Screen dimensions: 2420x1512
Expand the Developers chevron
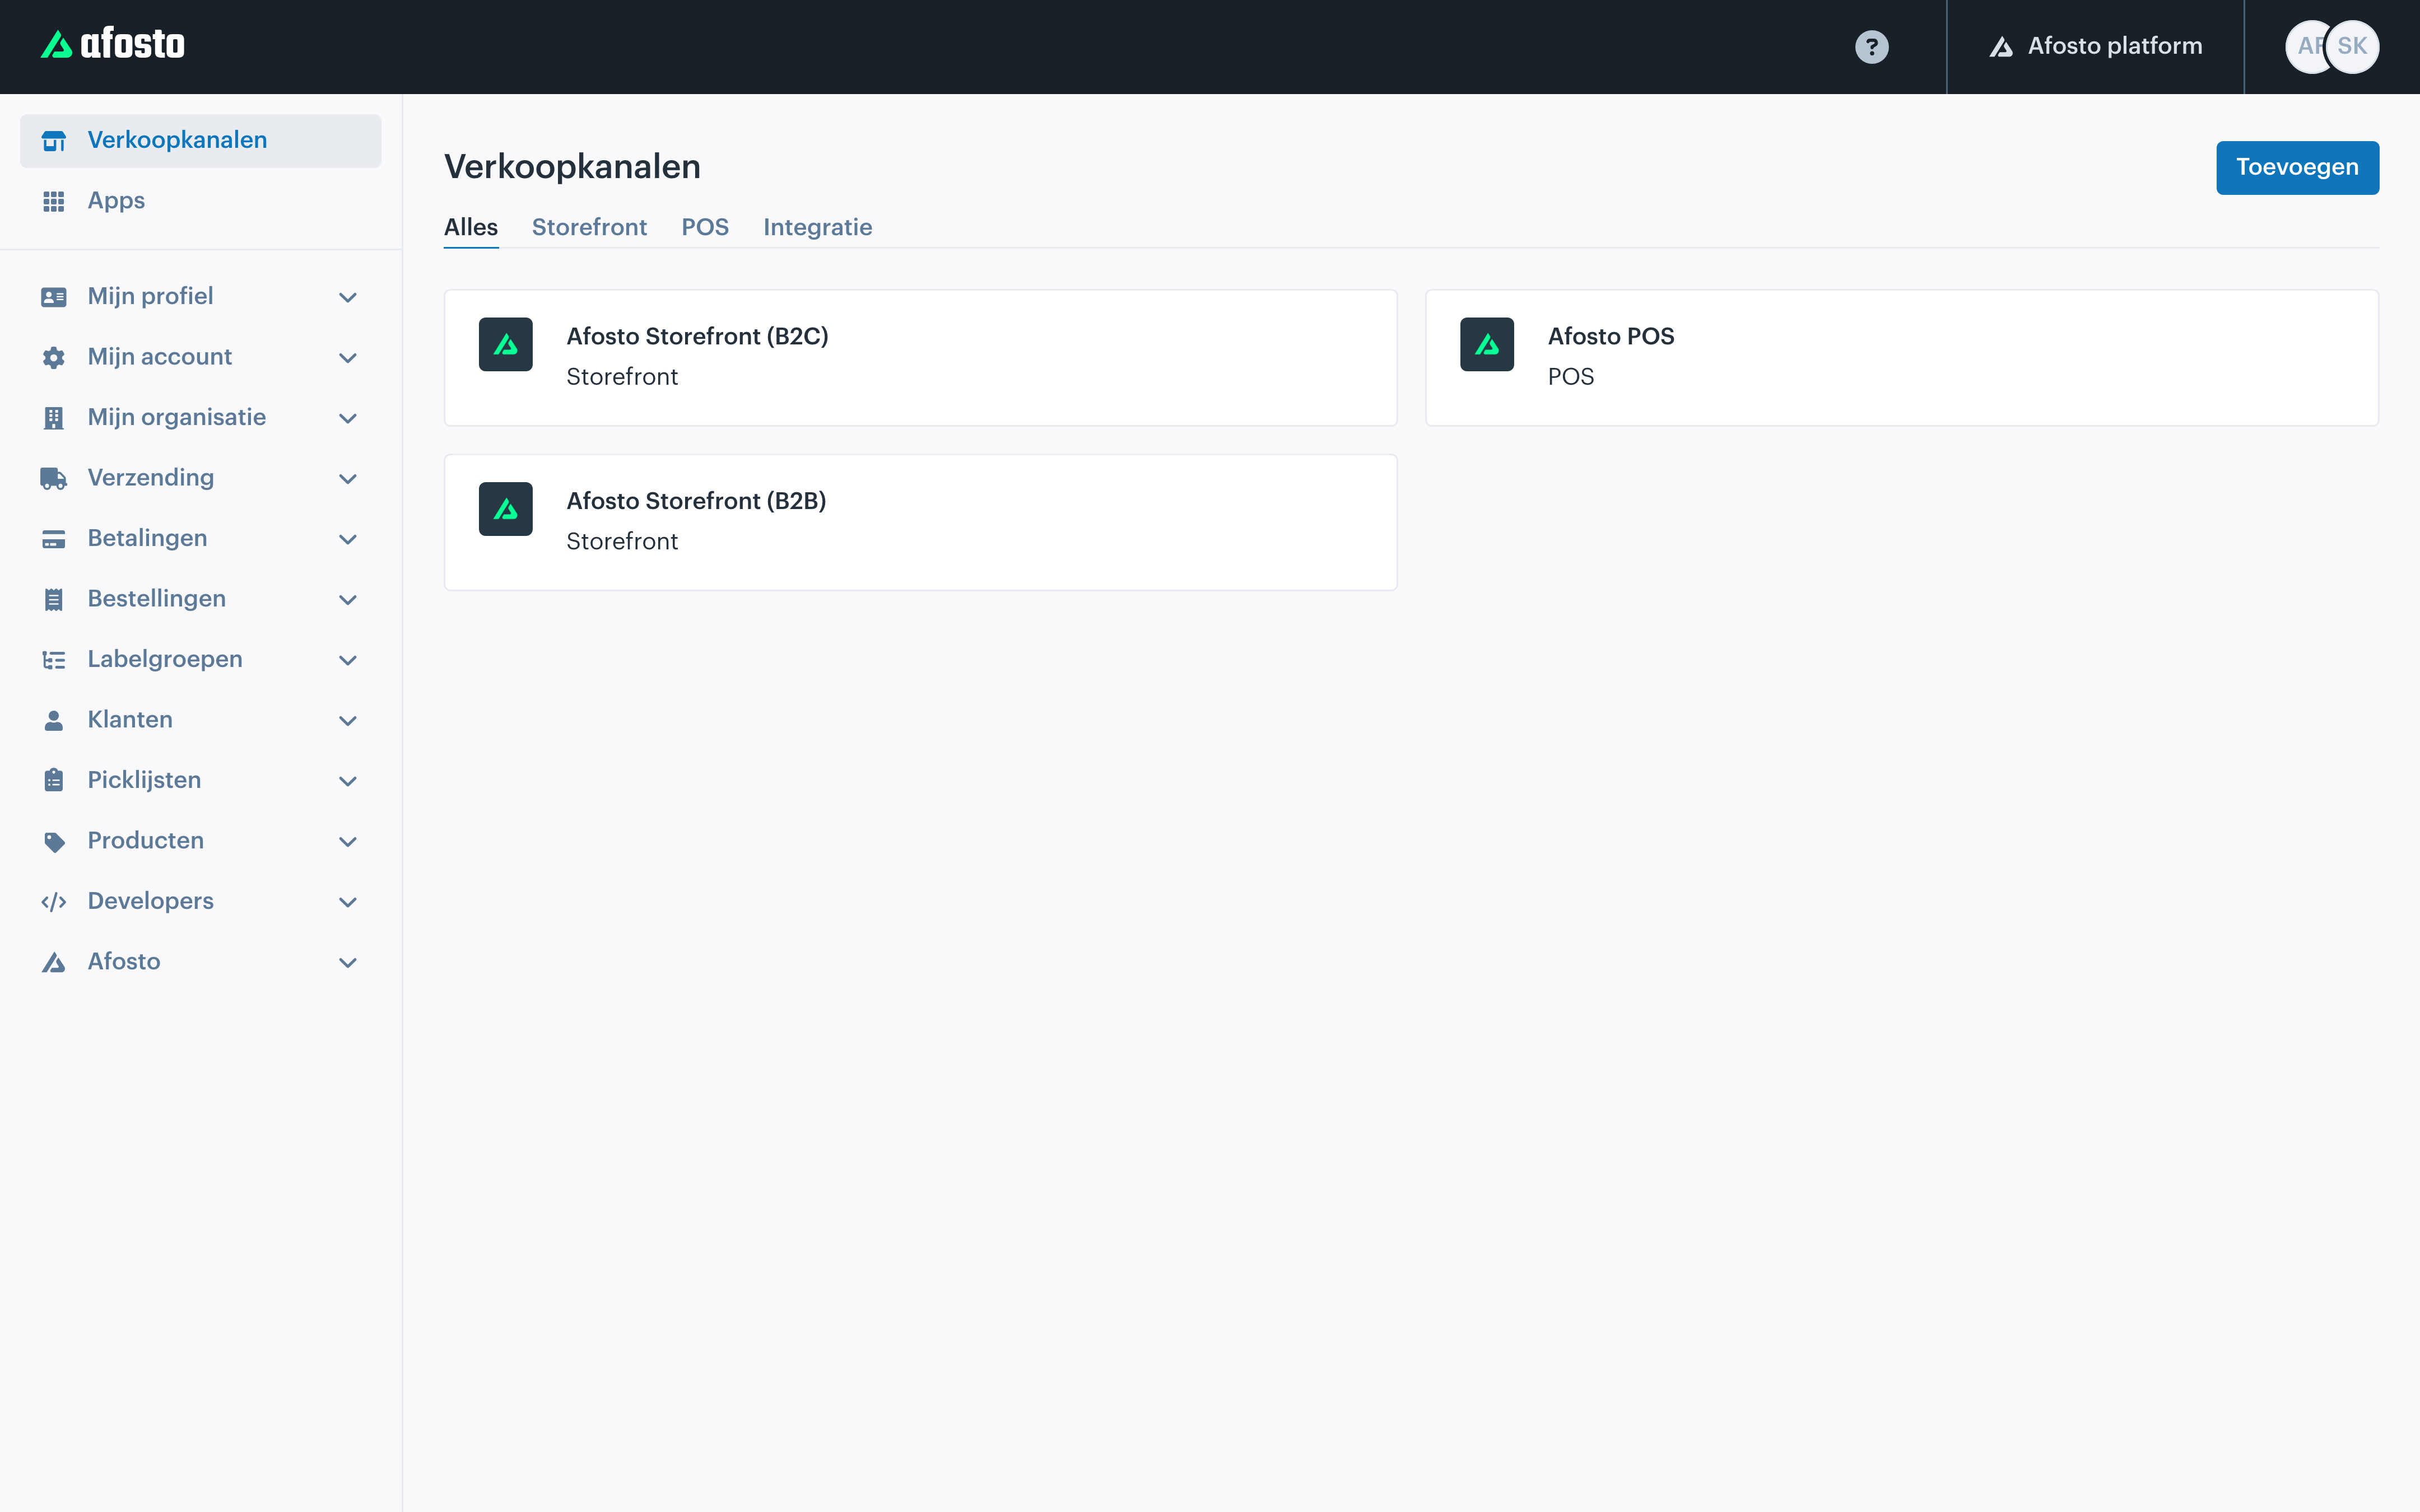(x=348, y=902)
